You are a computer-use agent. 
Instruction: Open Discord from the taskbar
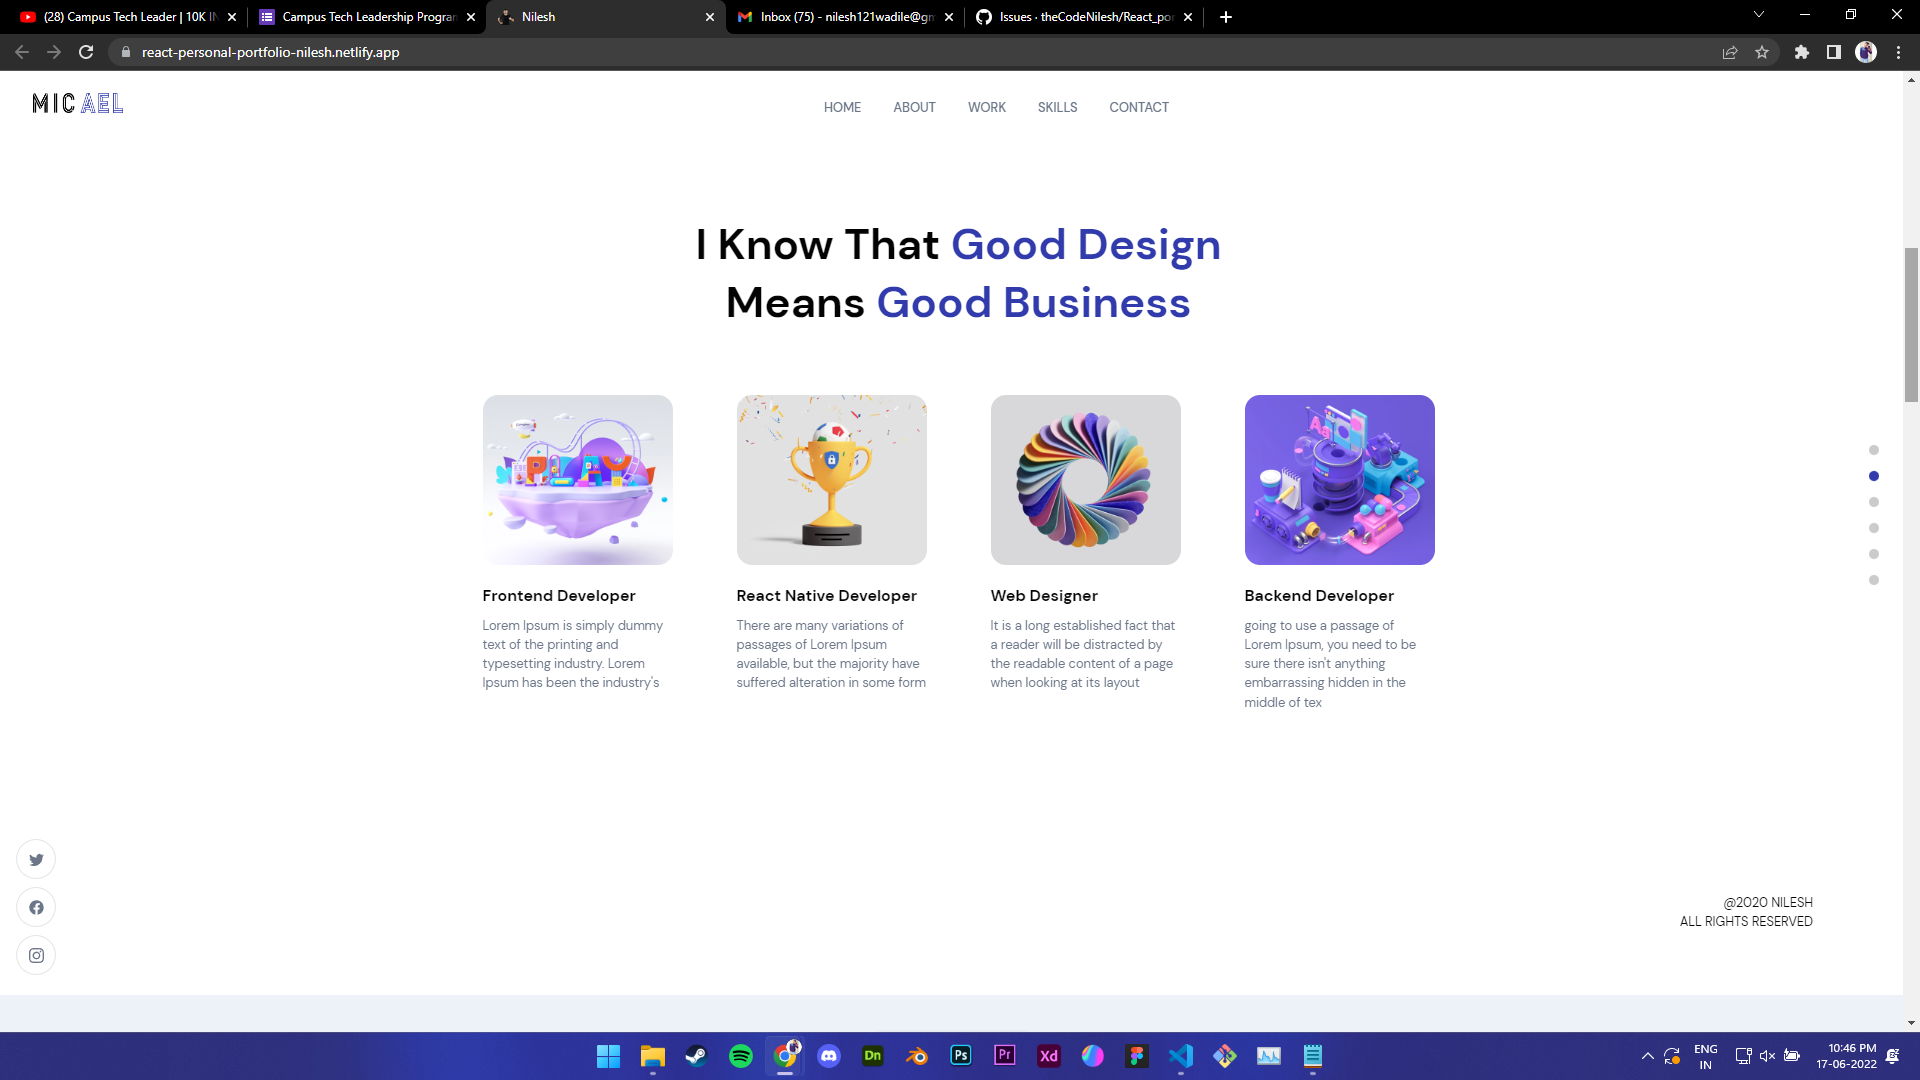tap(829, 1055)
